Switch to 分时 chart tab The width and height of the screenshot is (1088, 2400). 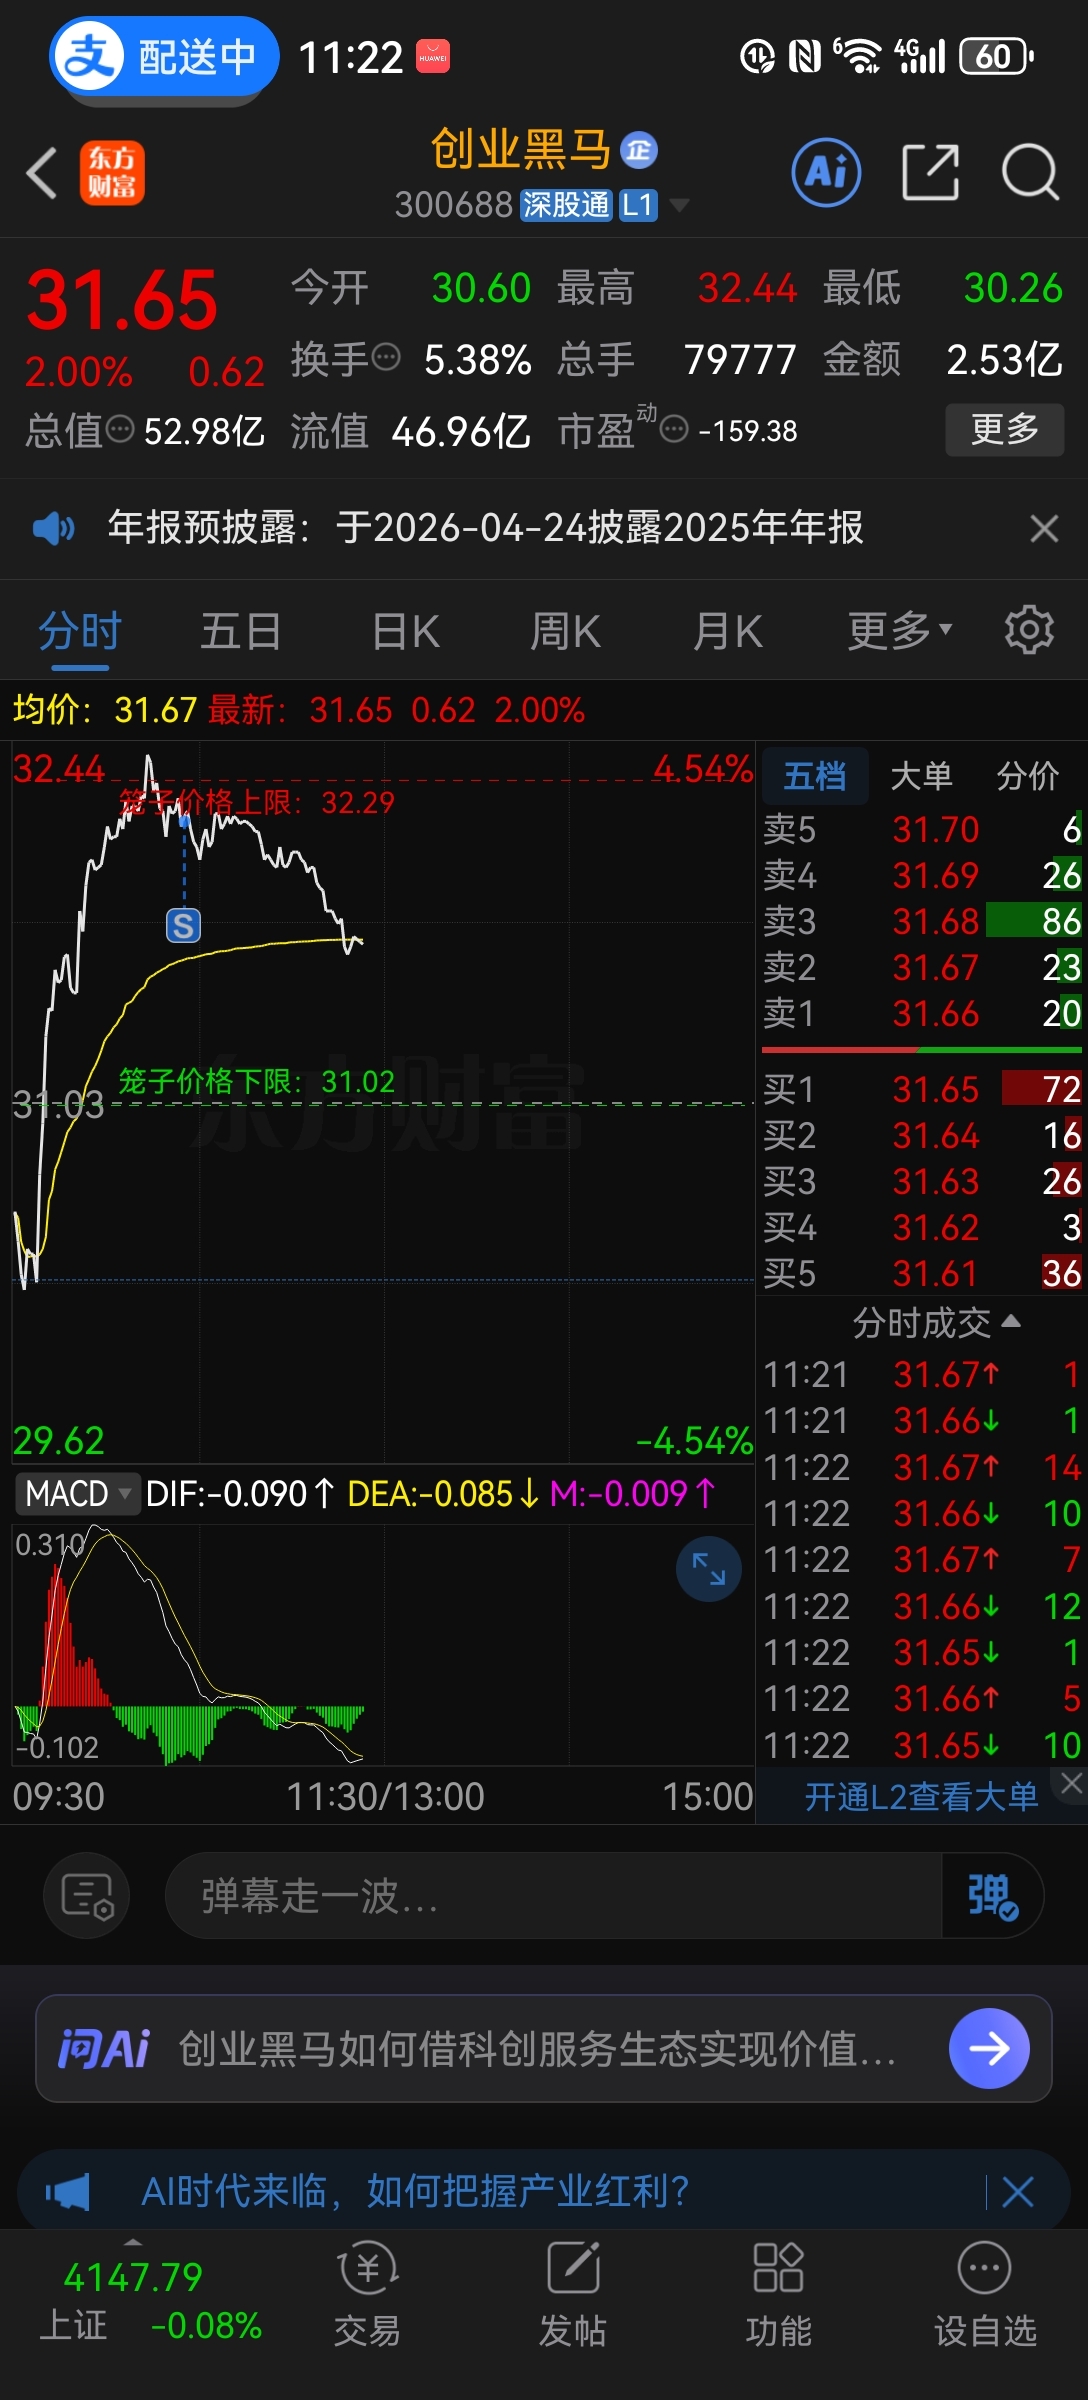(80, 632)
